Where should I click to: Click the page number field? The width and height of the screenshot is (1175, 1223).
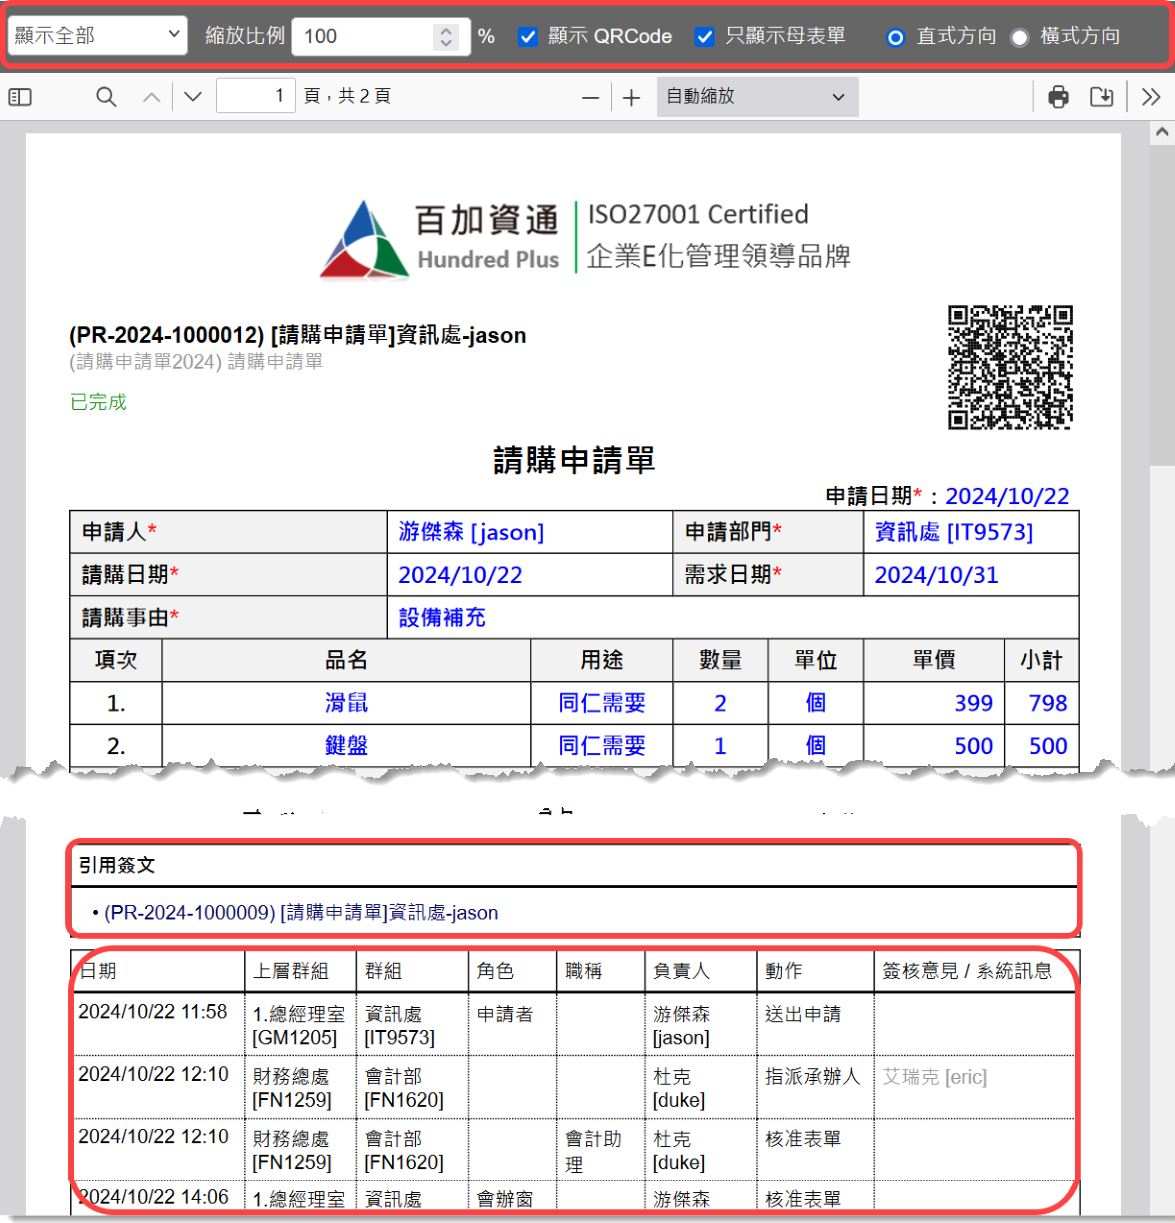[256, 96]
